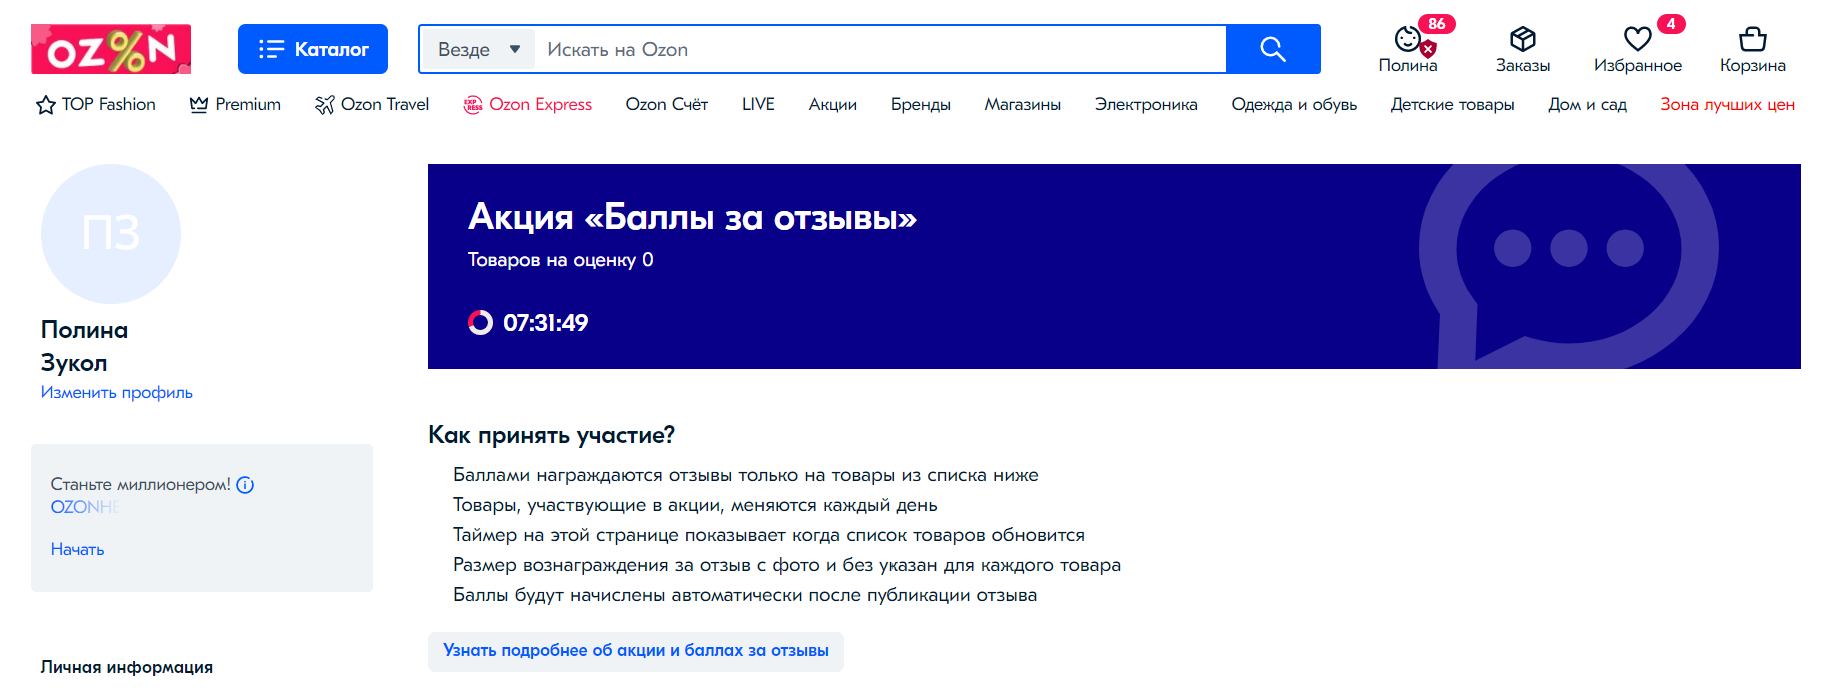This screenshot has height=696, width=1847.
Task: Click the Ozon logo
Action: [x=111, y=49]
